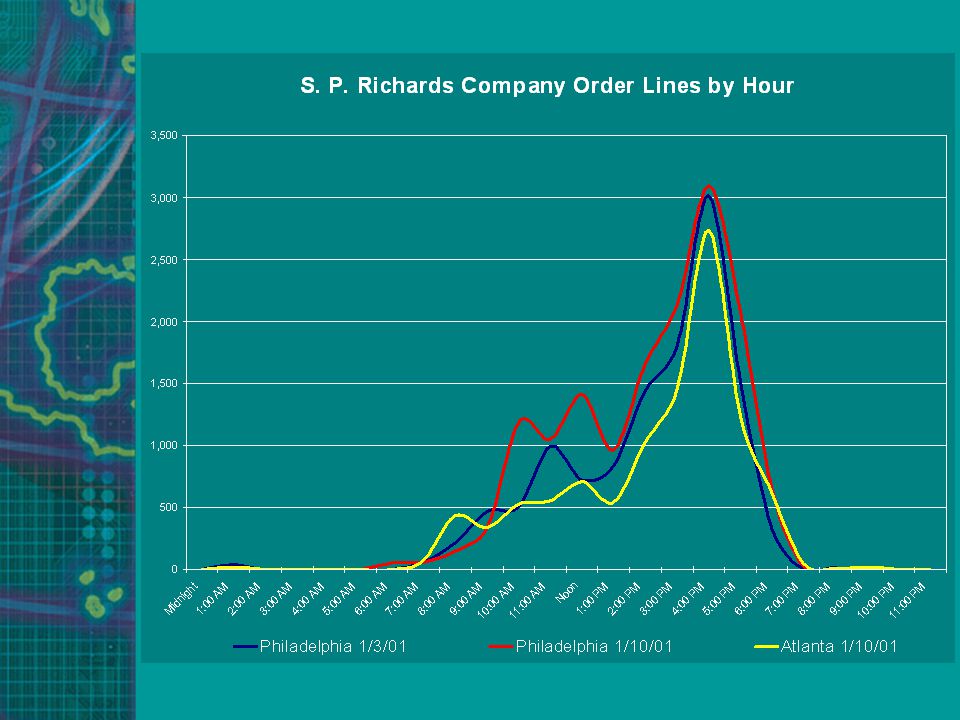Screen dimensions: 960x720
Task: Click the red legend line for Philadelphia 1/10/01
Action: (501, 646)
